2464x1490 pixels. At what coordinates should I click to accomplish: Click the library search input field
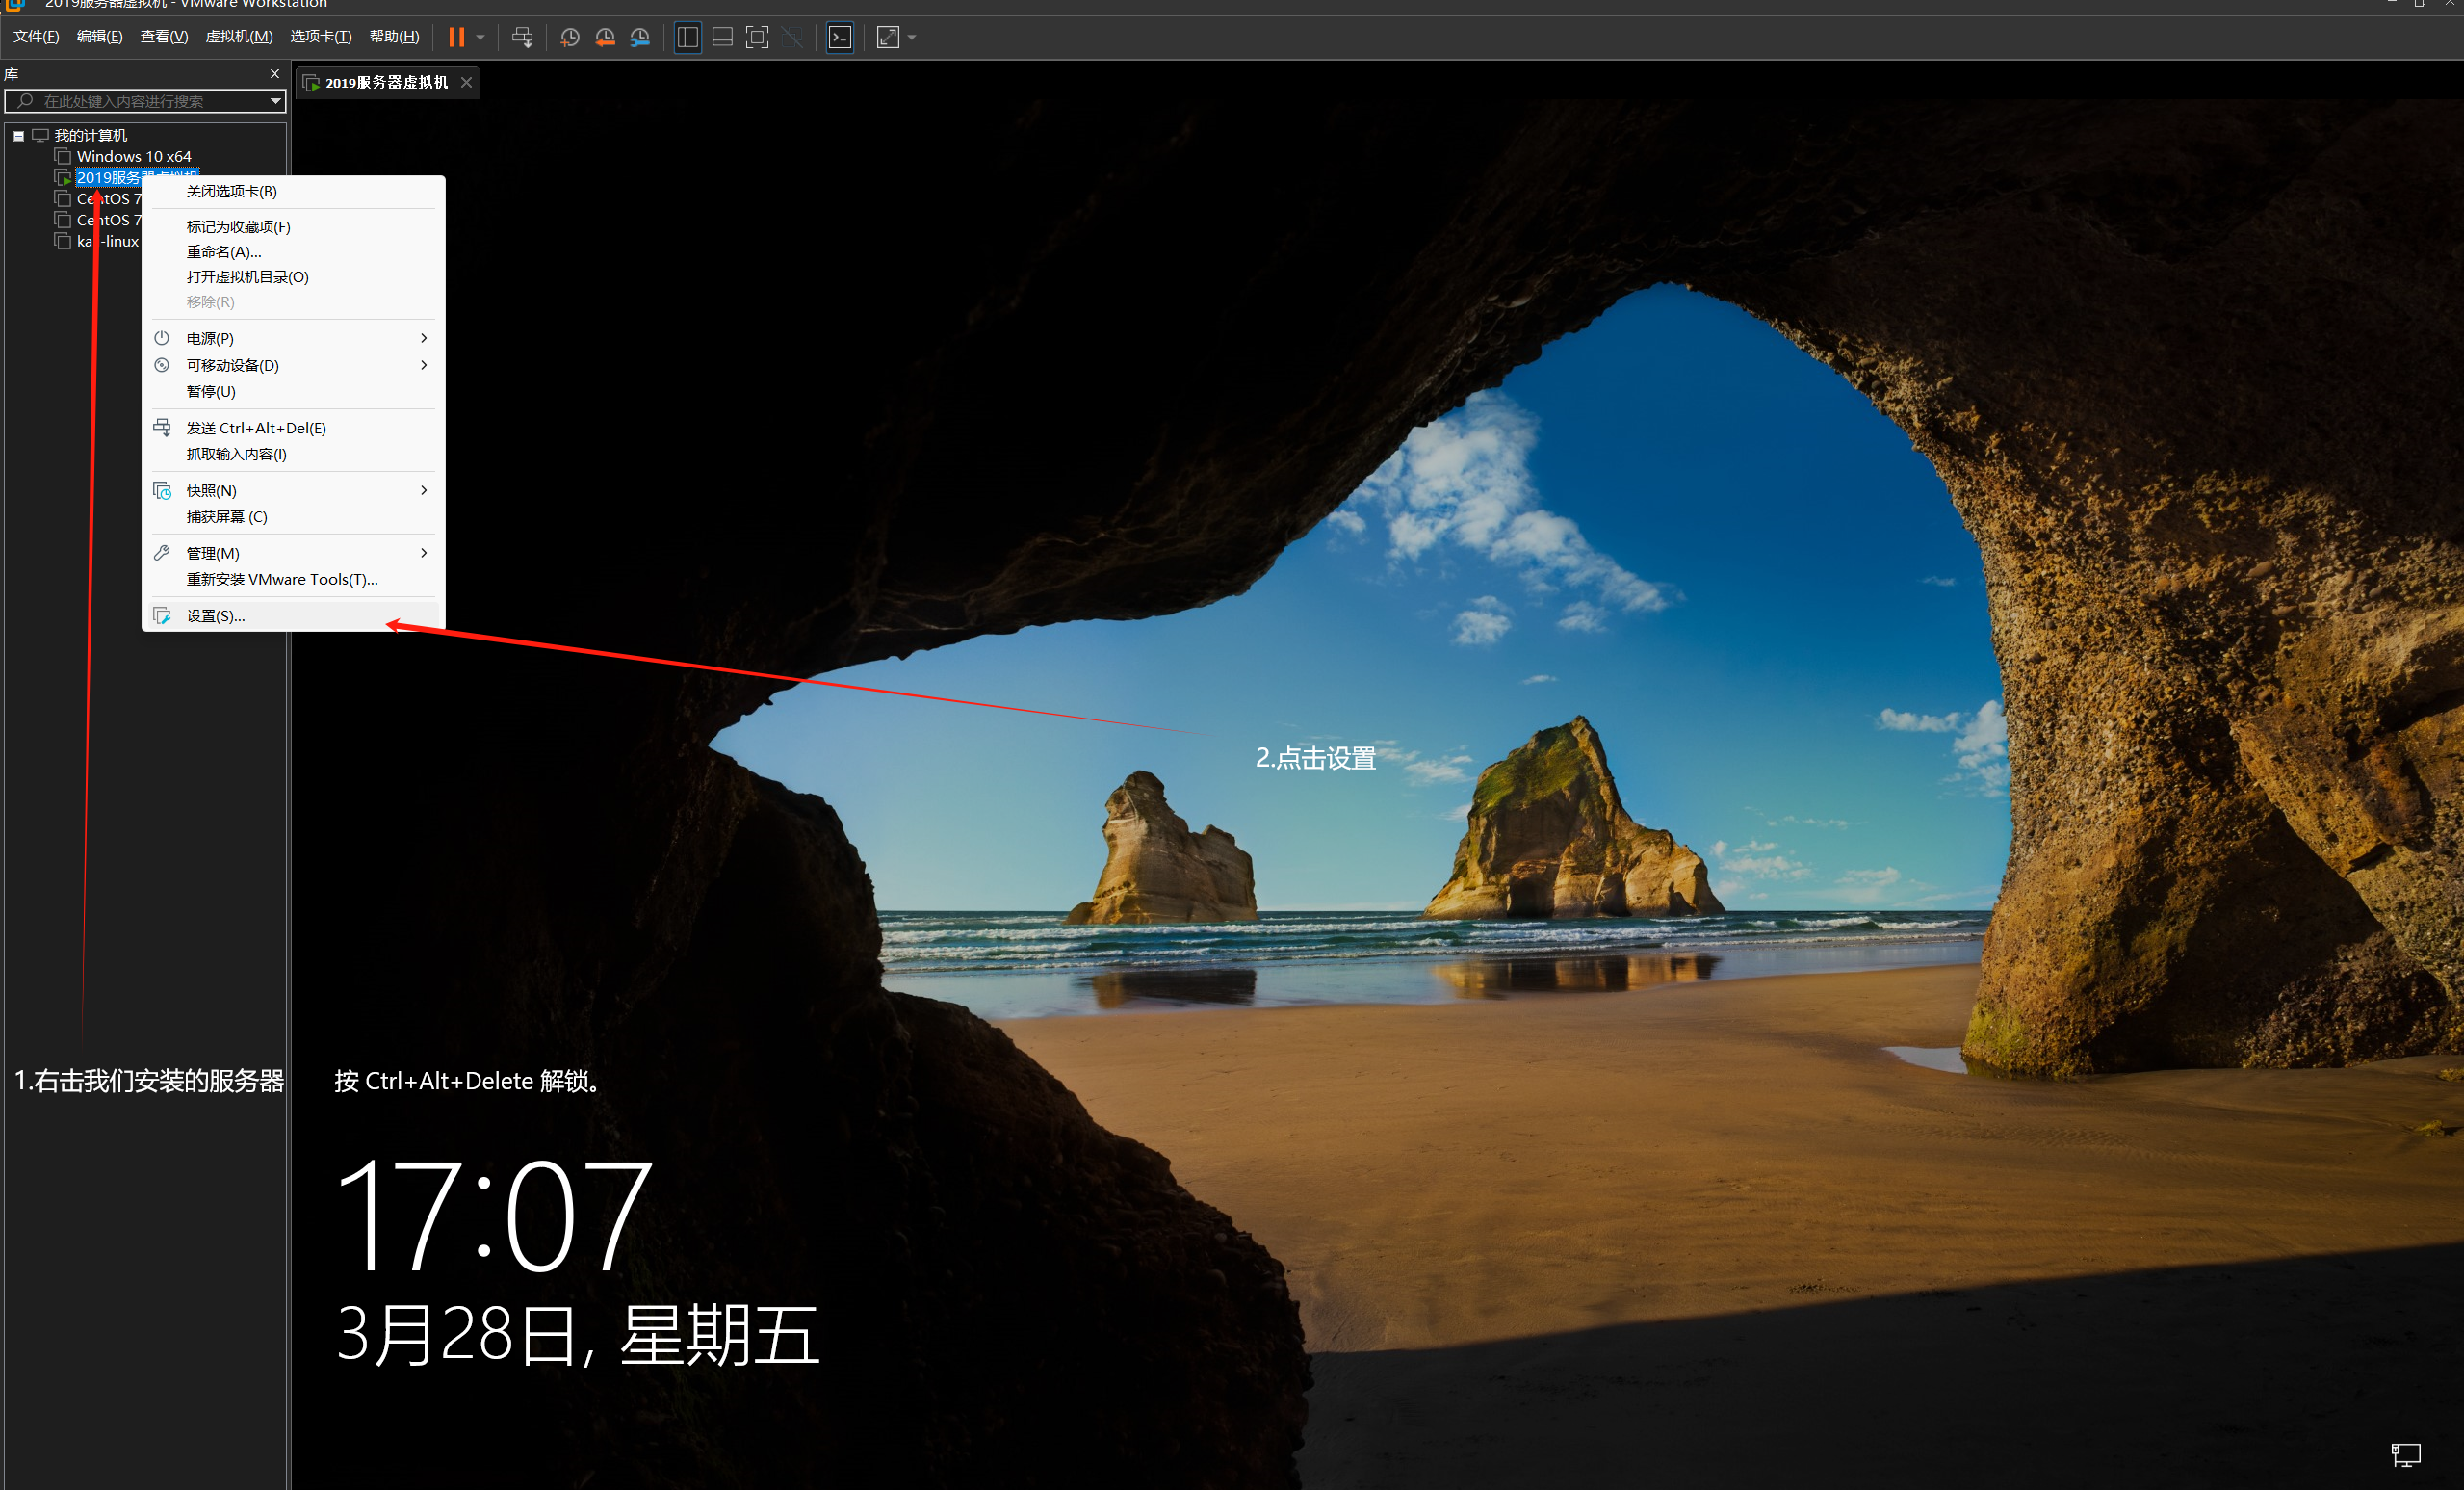(x=140, y=101)
